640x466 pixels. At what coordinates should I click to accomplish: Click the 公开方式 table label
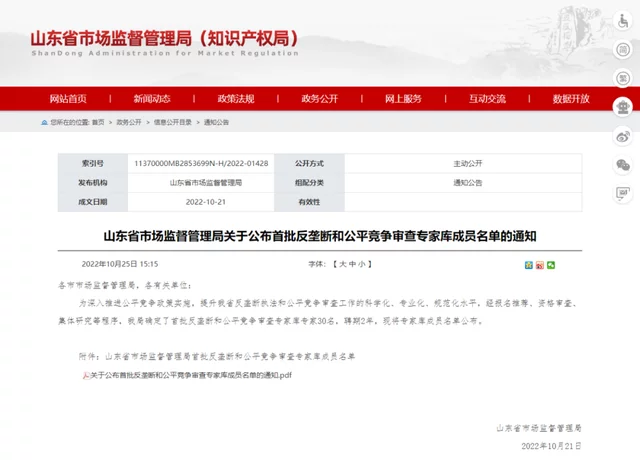coord(309,164)
